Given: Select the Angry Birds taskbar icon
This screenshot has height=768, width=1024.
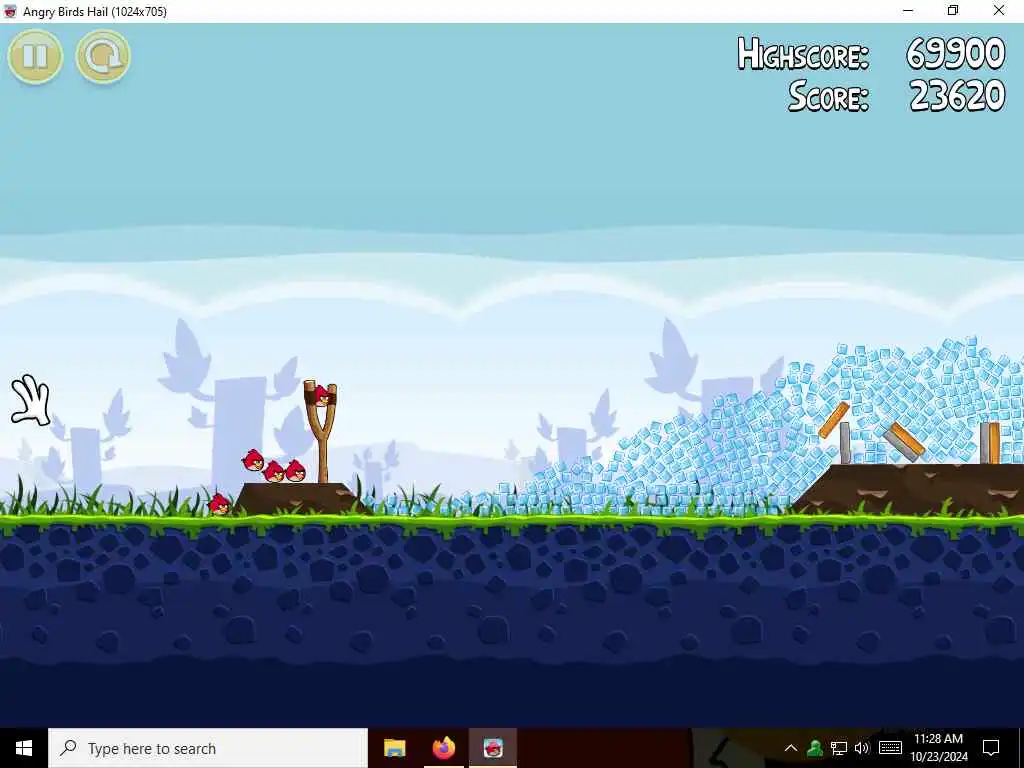Looking at the screenshot, I should [x=493, y=748].
